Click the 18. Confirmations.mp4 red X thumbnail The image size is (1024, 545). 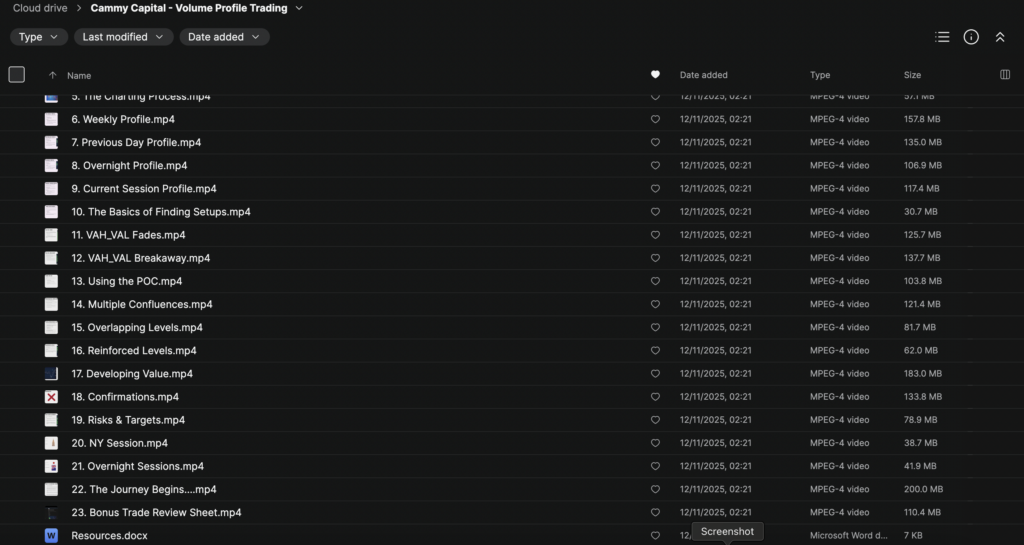pyautogui.click(x=51, y=397)
